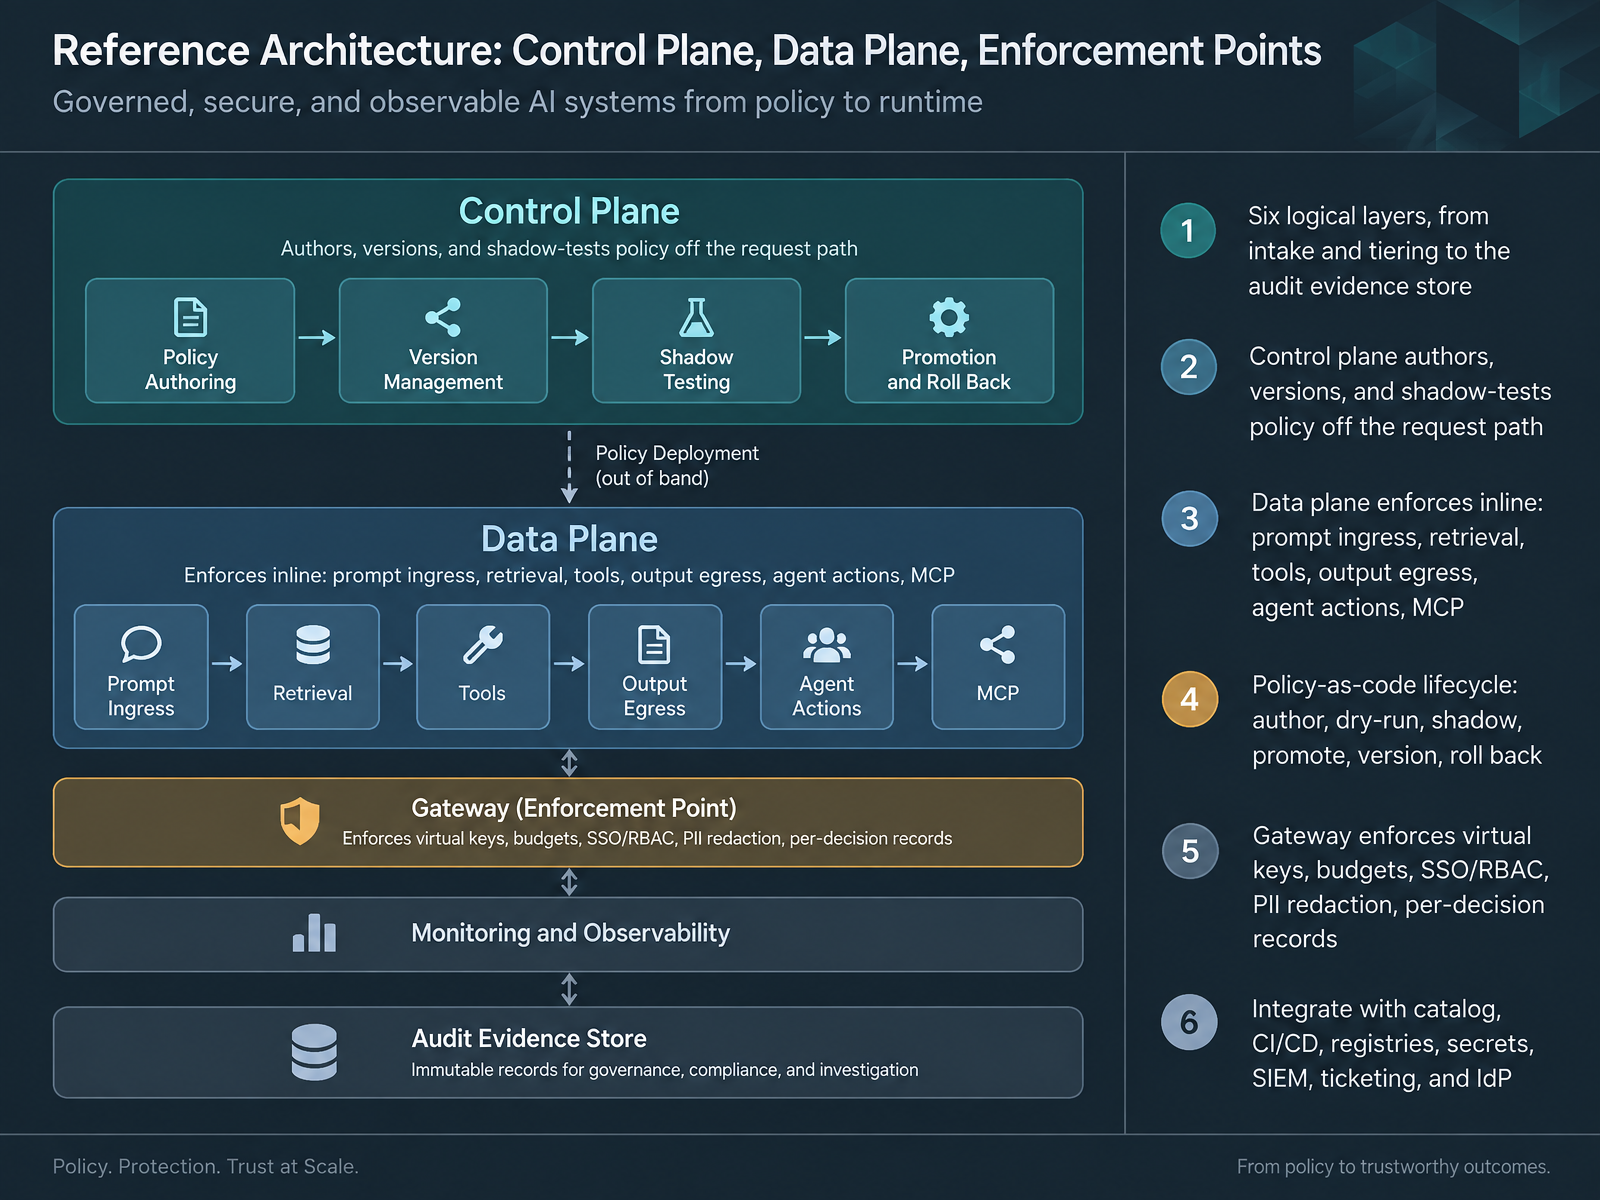Click the number 1 circle badge

click(x=1188, y=231)
